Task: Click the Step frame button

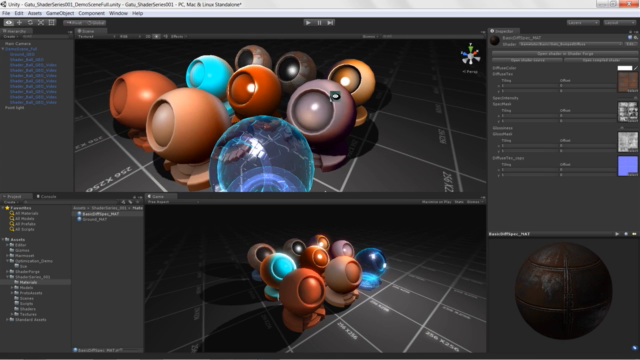Action: pos(330,22)
